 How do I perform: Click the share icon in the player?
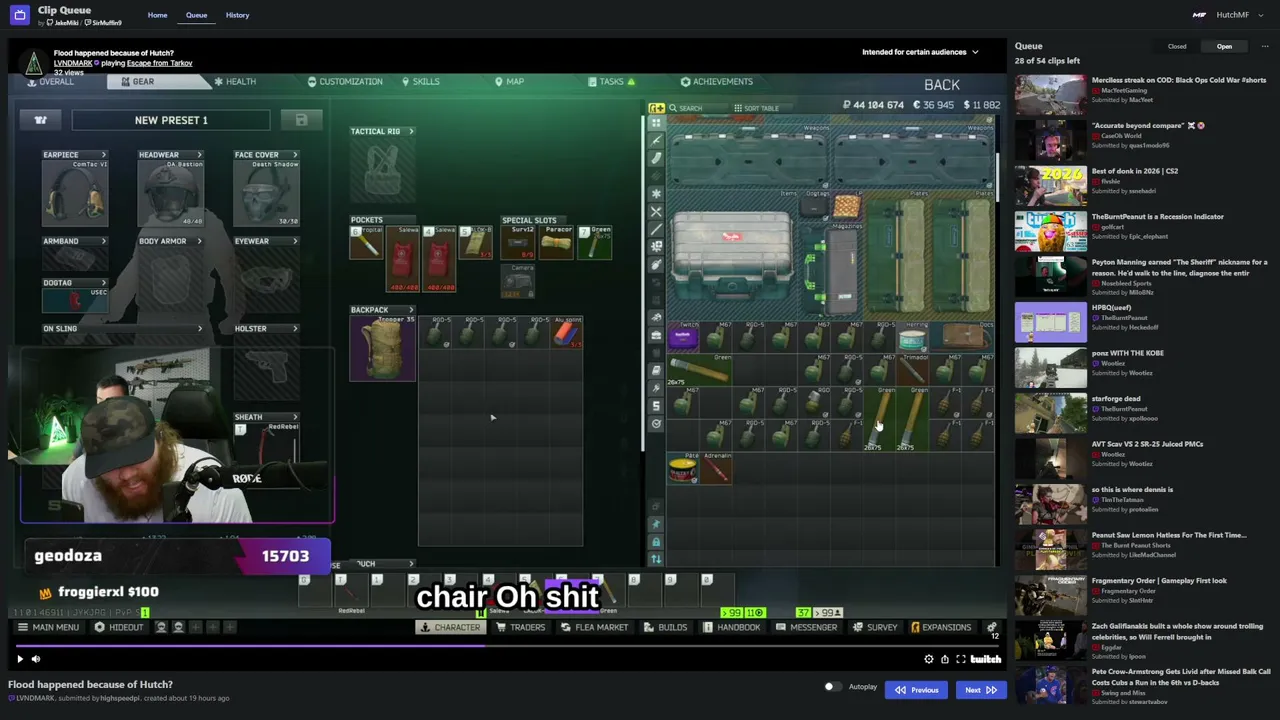tap(944, 659)
